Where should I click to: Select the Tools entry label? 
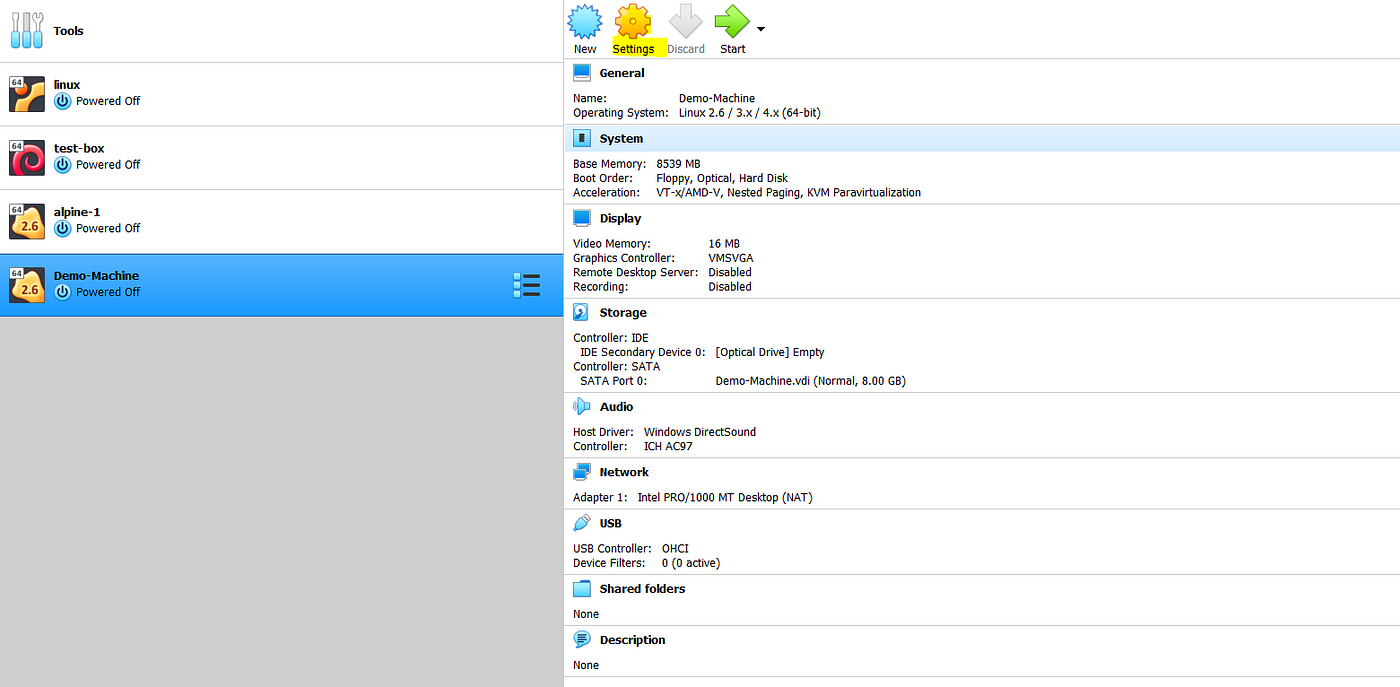point(69,31)
